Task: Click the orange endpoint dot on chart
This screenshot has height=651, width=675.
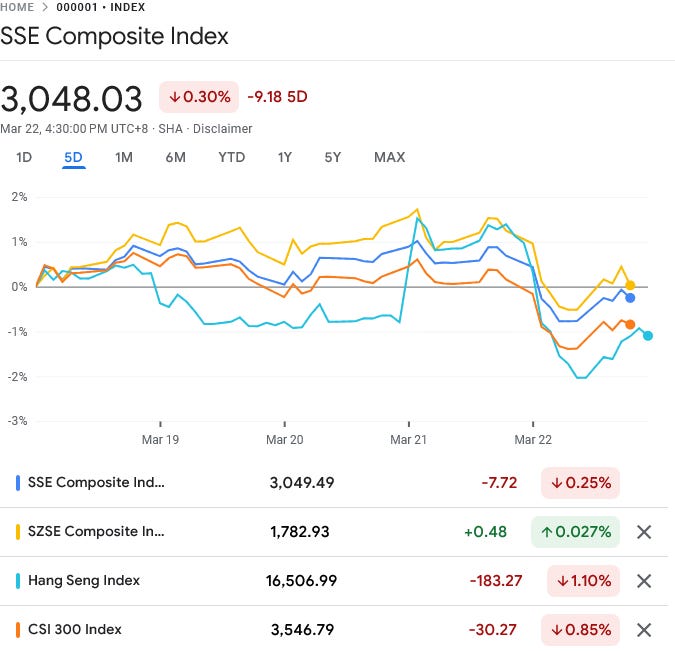Action: pos(630,325)
